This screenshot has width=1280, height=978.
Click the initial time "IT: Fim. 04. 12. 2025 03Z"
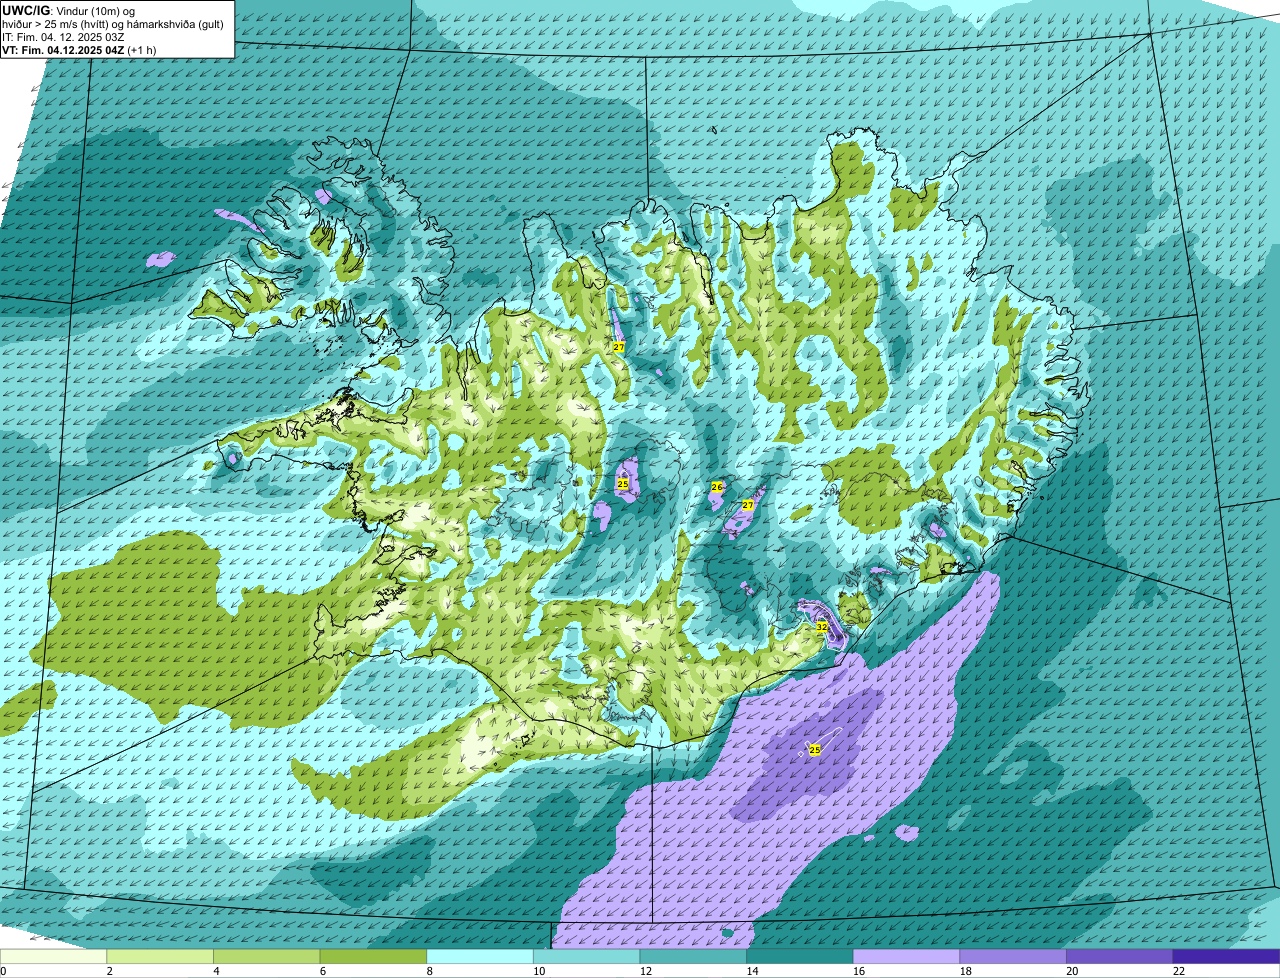coord(63,37)
